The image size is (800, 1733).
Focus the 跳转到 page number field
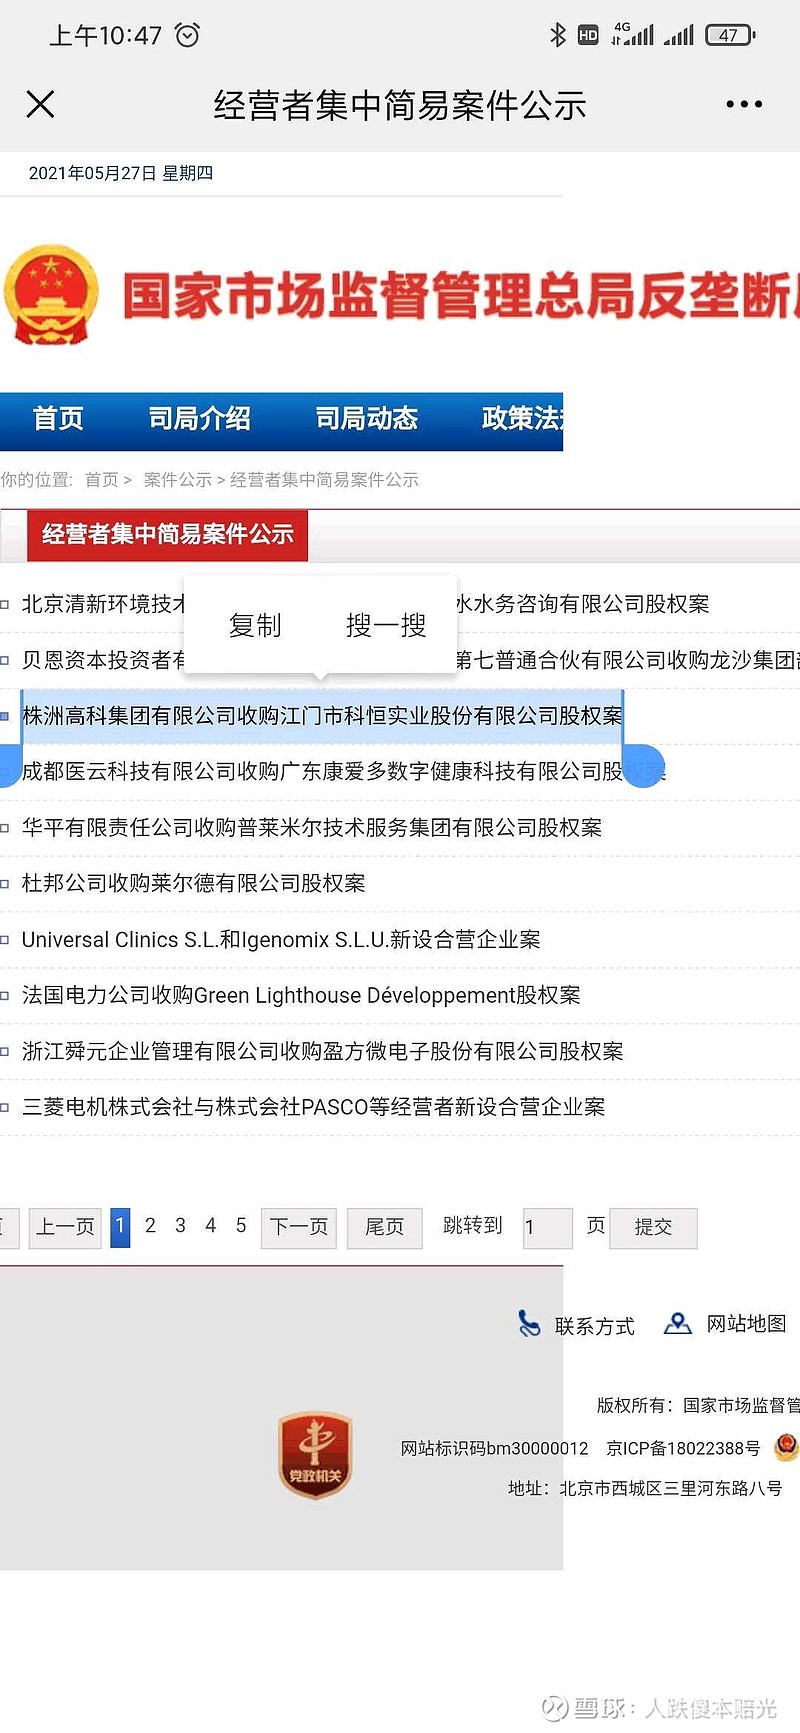547,1227
